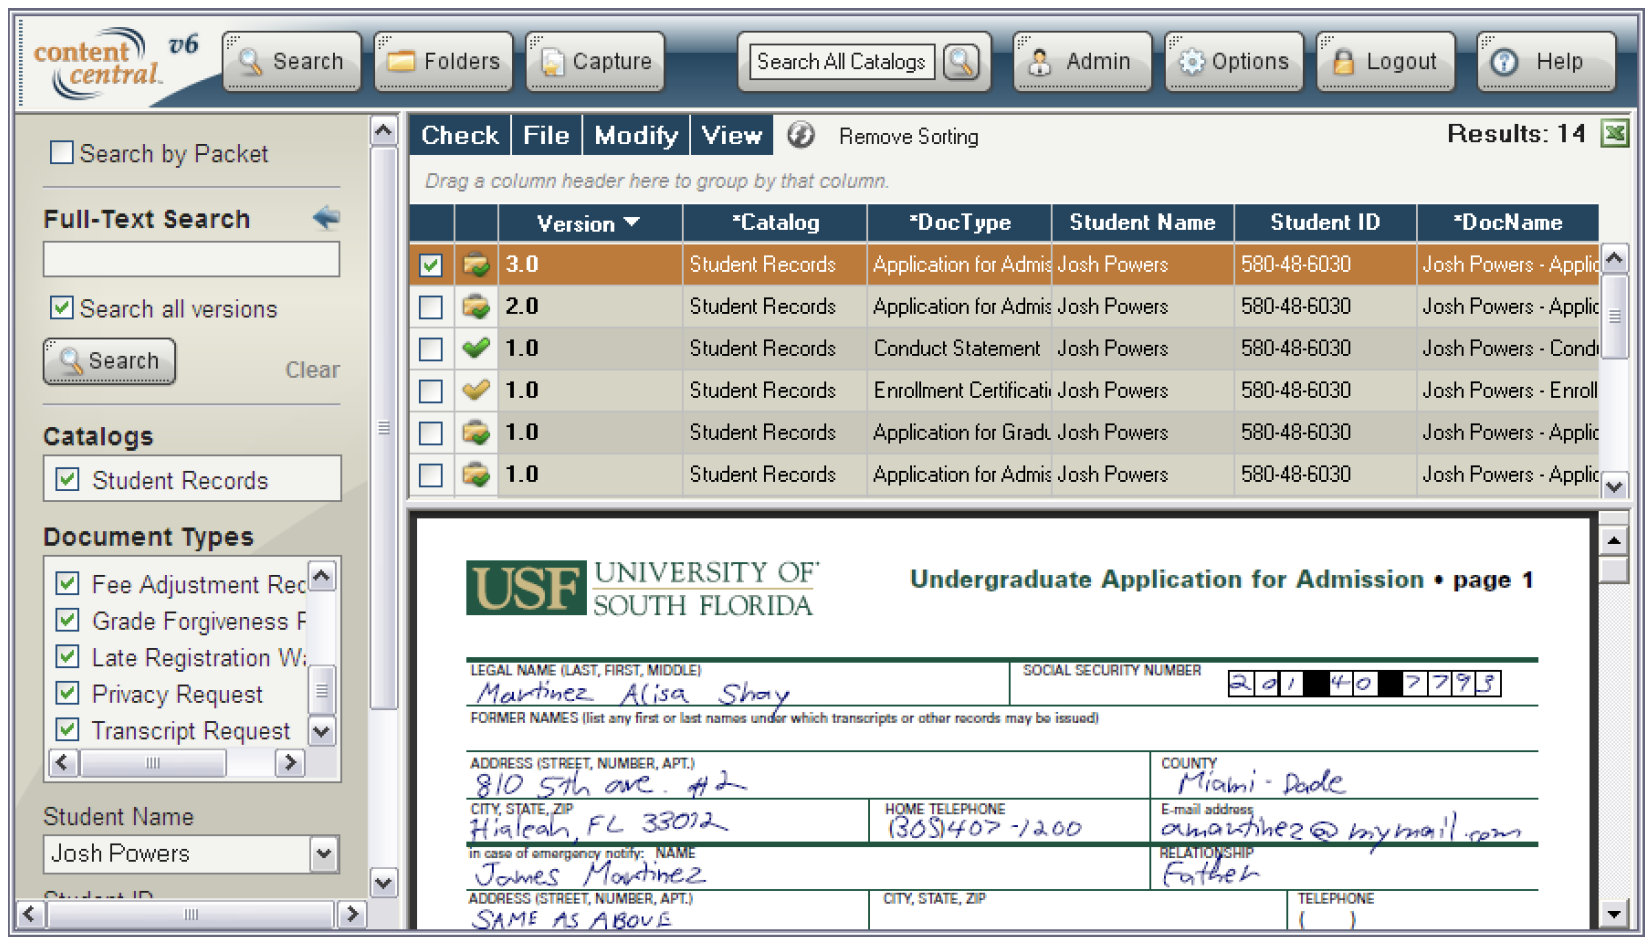The image size is (1652, 944).
Task: Uncheck the Student Records catalog
Action: pyautogui.click(x=67, y=479)
